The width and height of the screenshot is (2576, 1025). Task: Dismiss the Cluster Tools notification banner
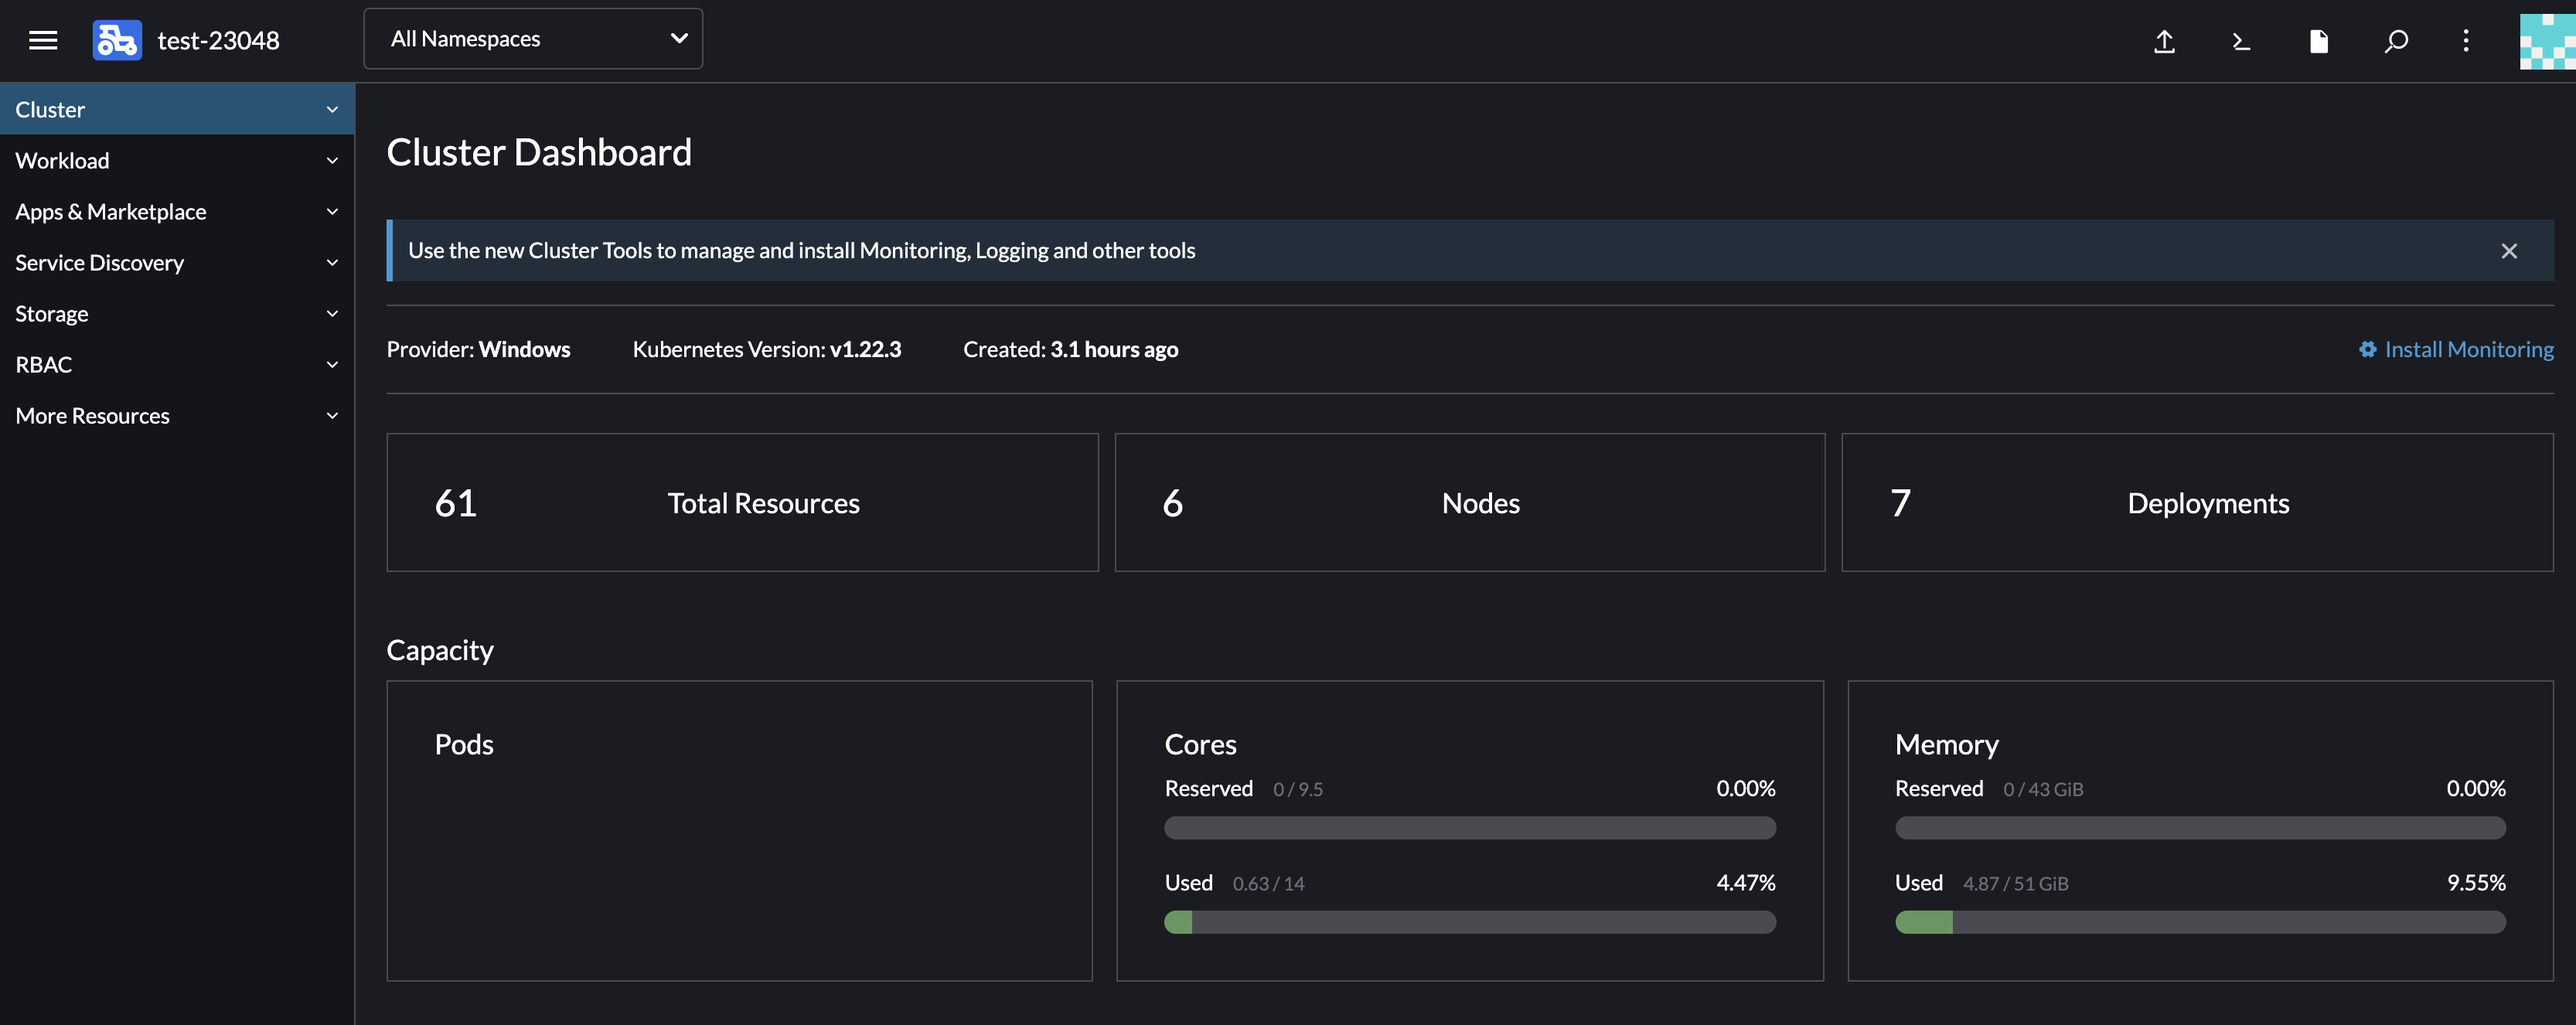tap(2509, 251)
